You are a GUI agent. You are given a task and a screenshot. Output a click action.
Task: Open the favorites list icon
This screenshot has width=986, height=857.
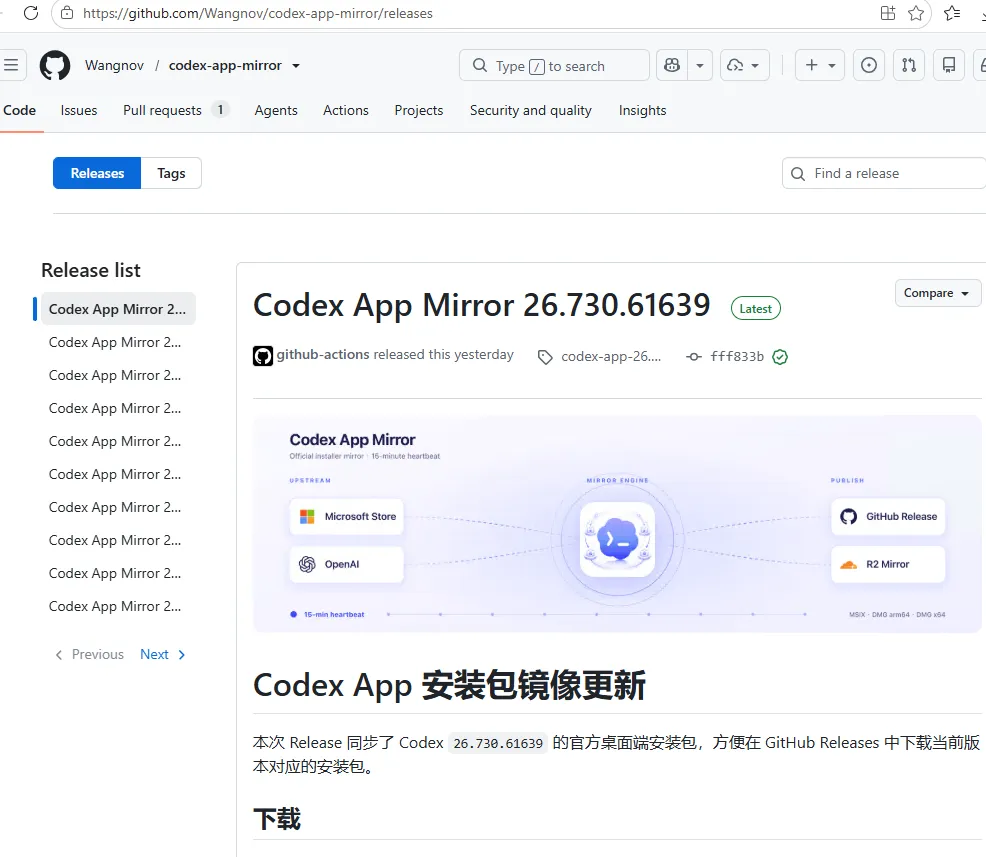click(952, 13)
